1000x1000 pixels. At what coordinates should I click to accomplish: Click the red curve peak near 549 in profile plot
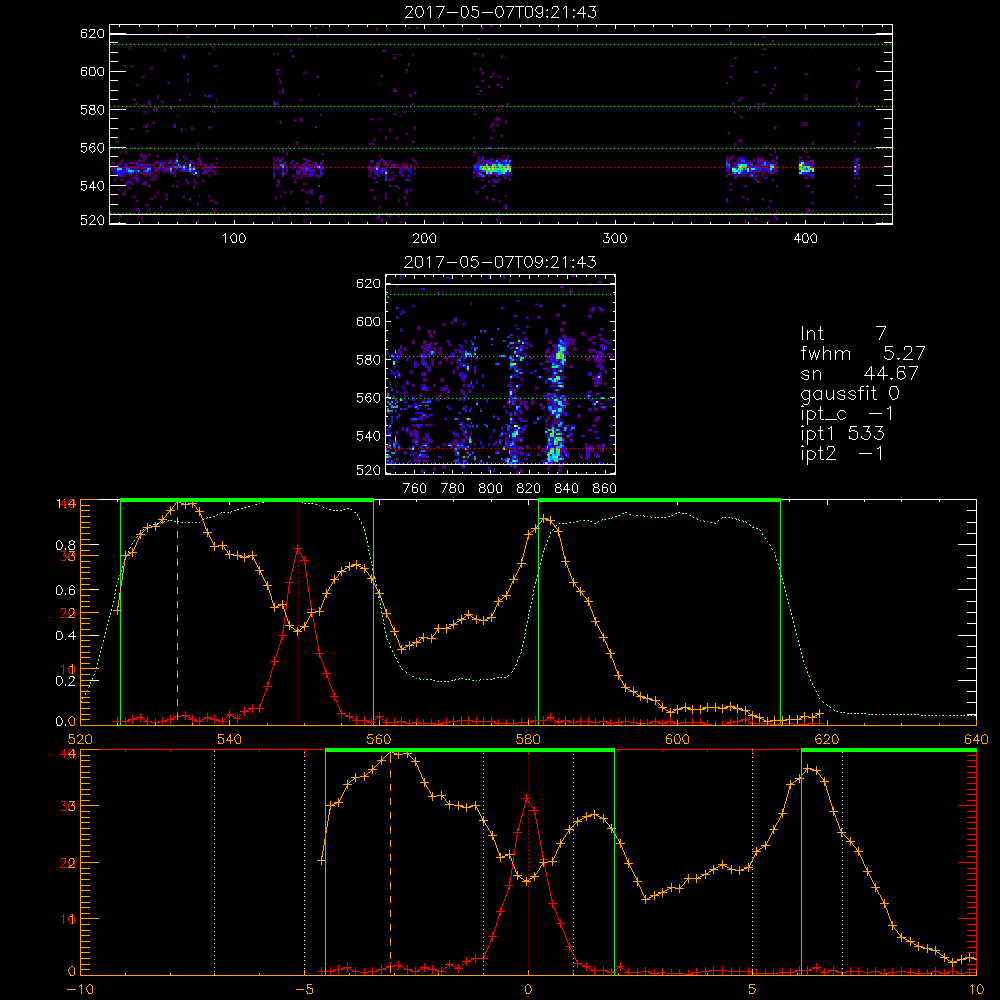pyautogui.click(x=298, y=547)
